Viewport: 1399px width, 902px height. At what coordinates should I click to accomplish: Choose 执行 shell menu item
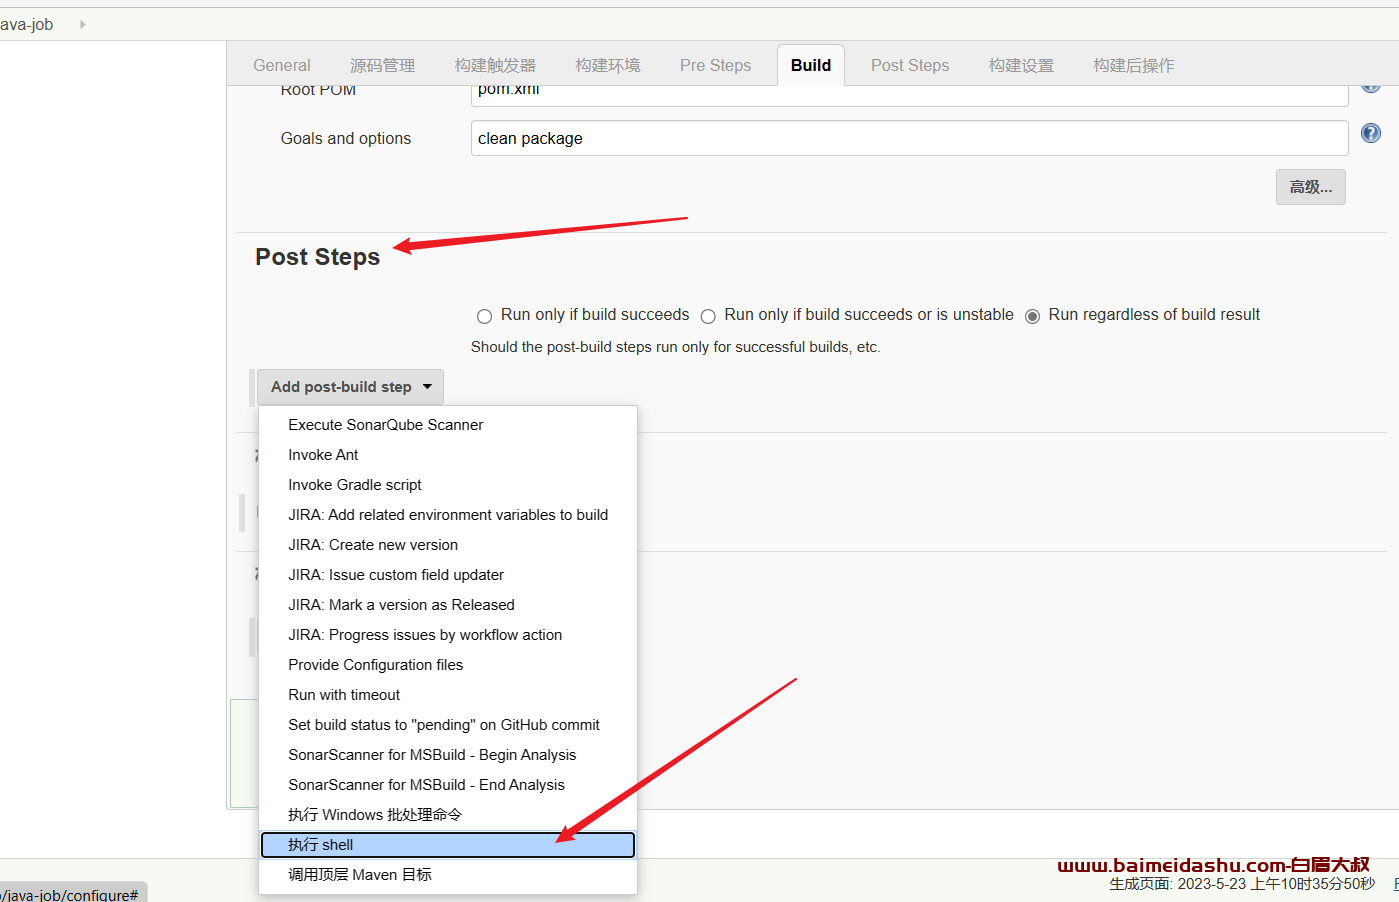[x=448, y=845]
